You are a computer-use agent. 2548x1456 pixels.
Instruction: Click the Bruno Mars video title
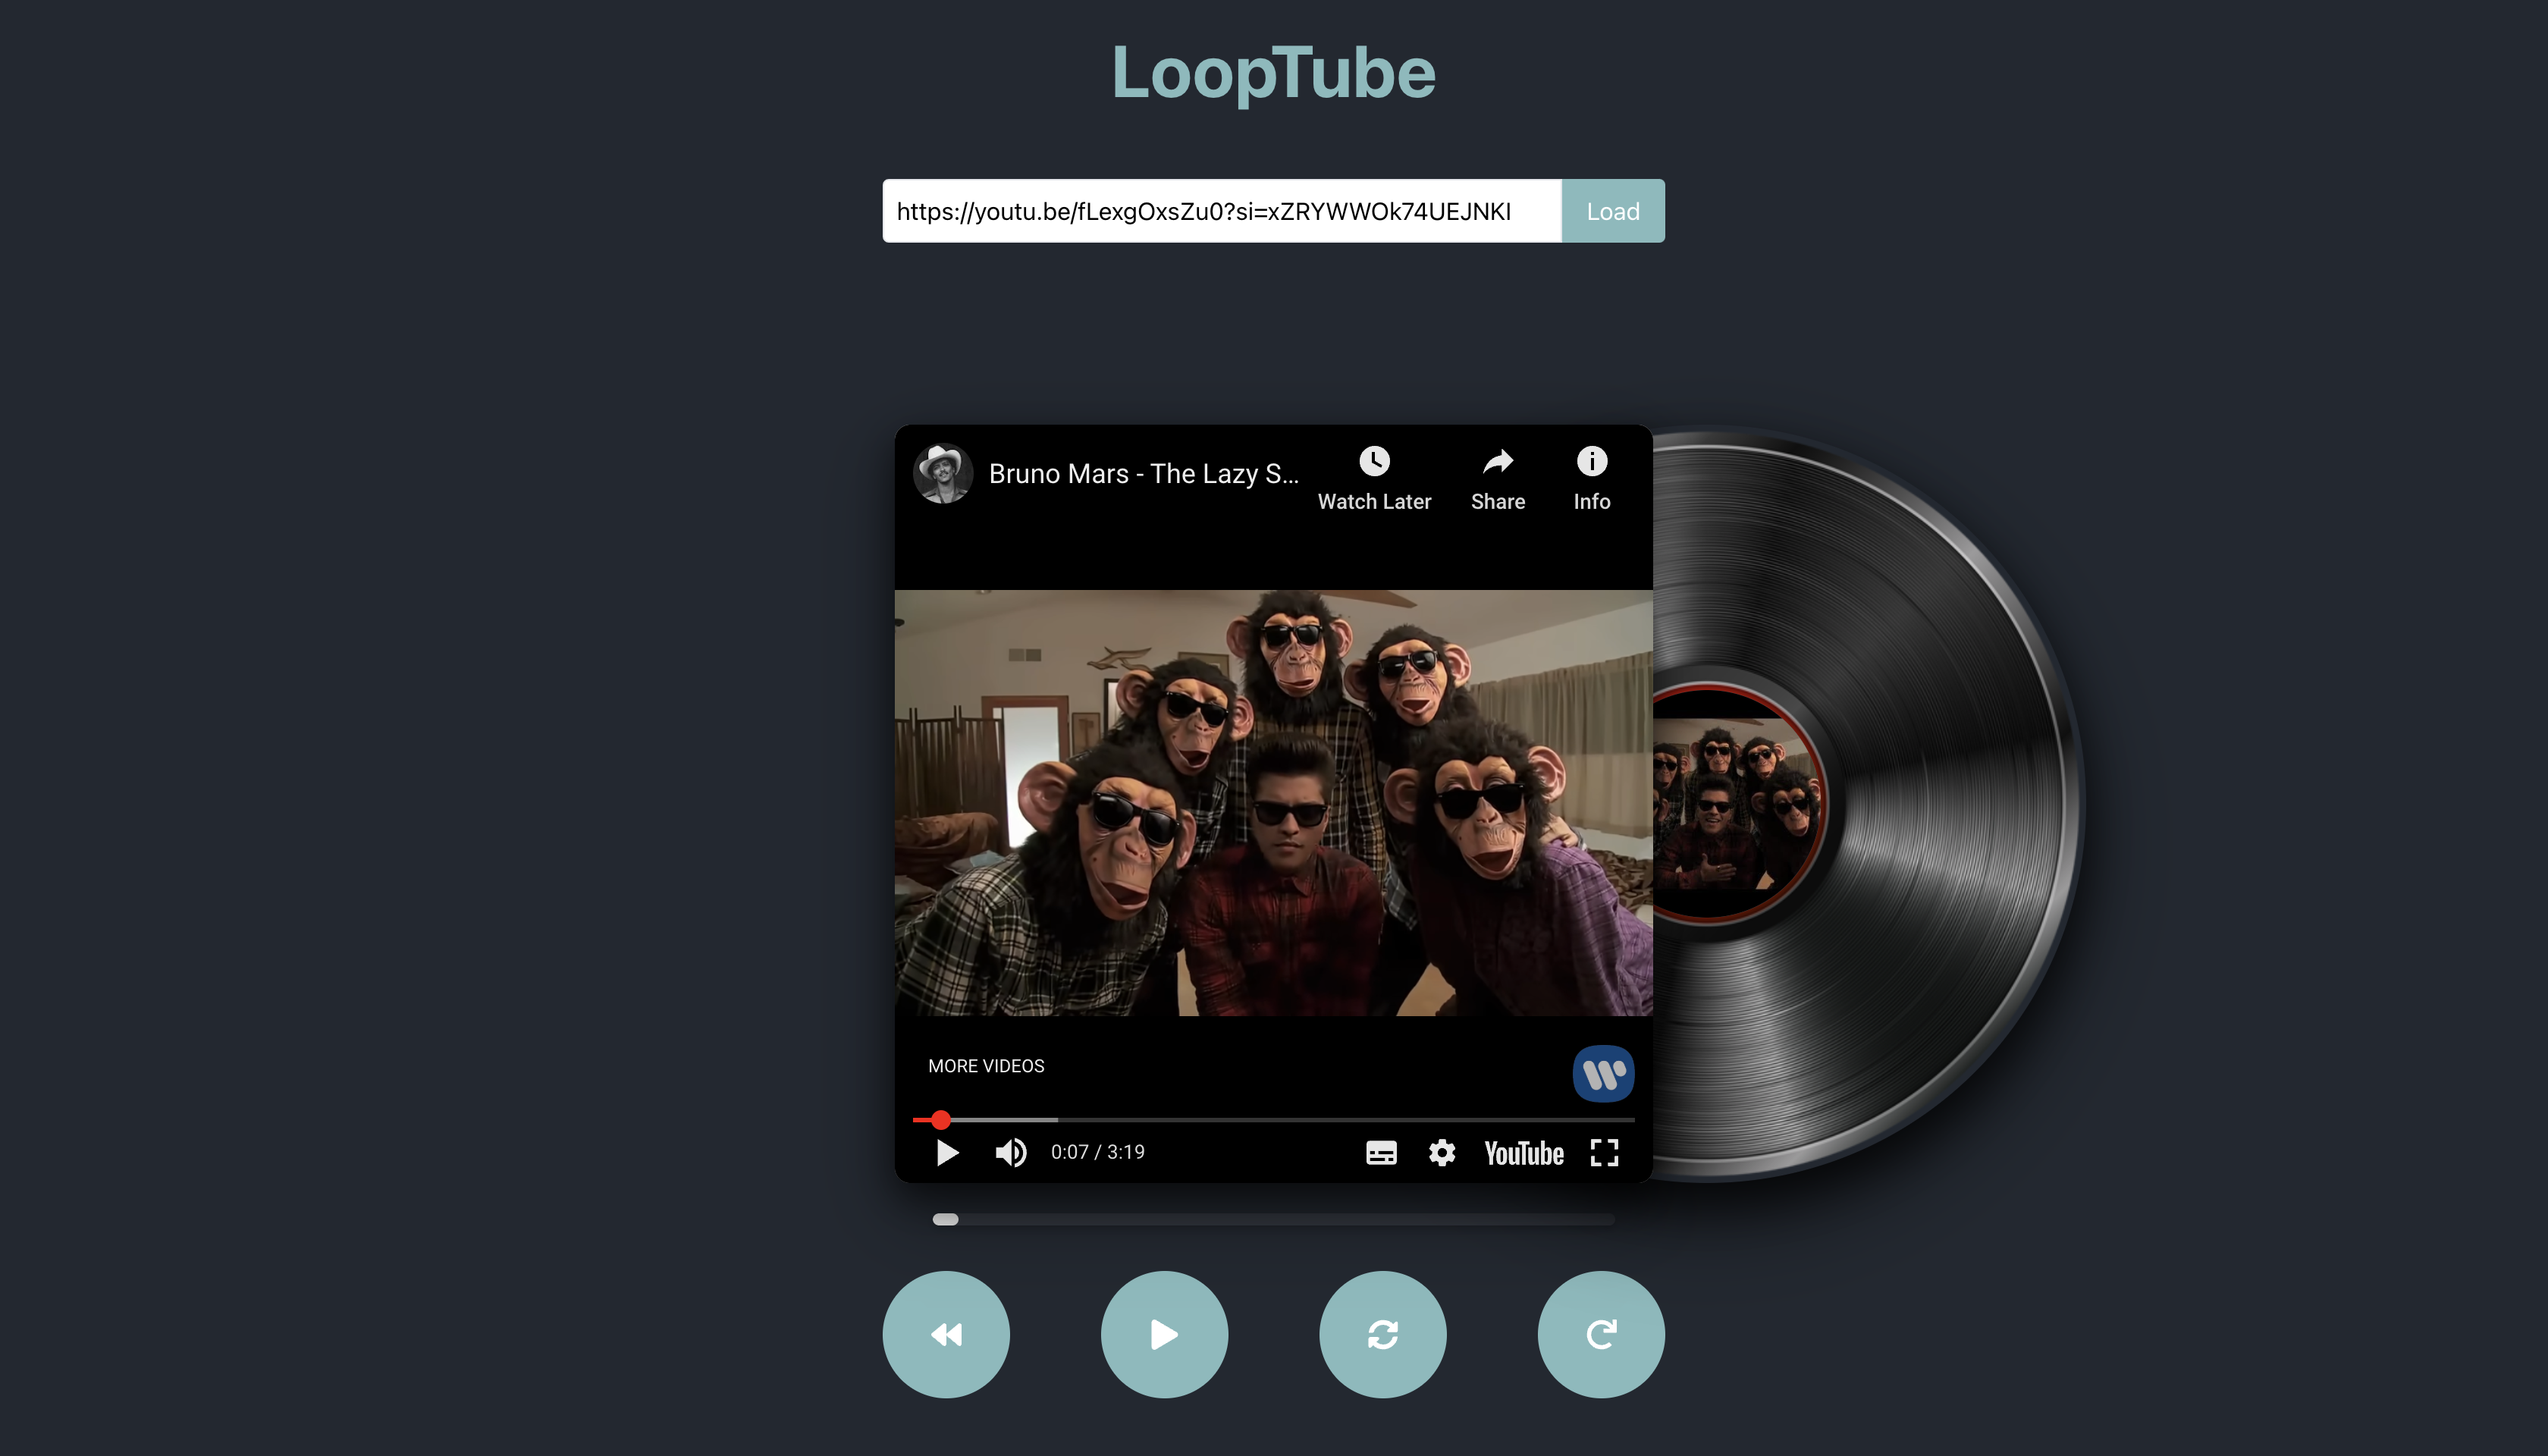click(1146, 474)
